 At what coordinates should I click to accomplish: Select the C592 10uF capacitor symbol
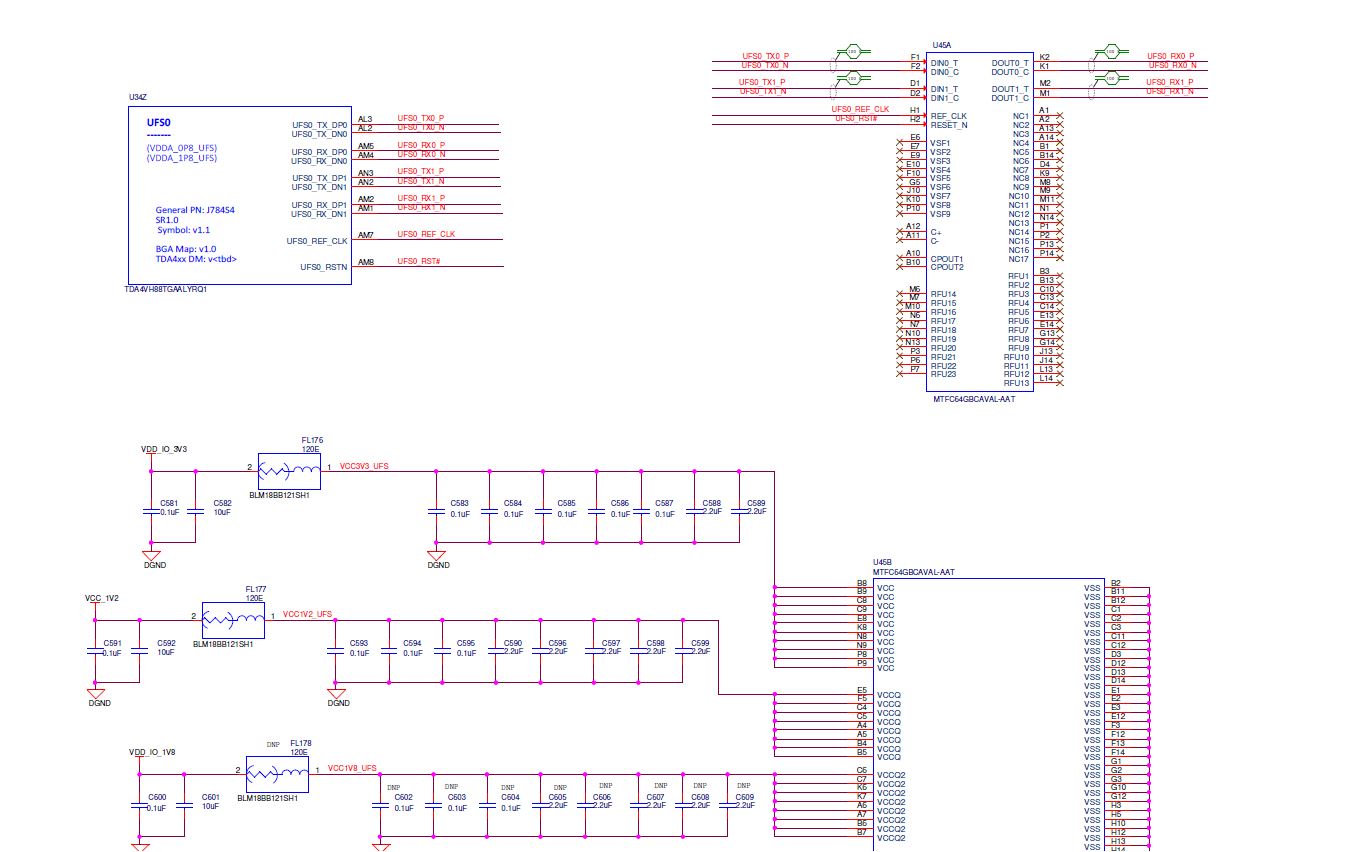[141, 650]
